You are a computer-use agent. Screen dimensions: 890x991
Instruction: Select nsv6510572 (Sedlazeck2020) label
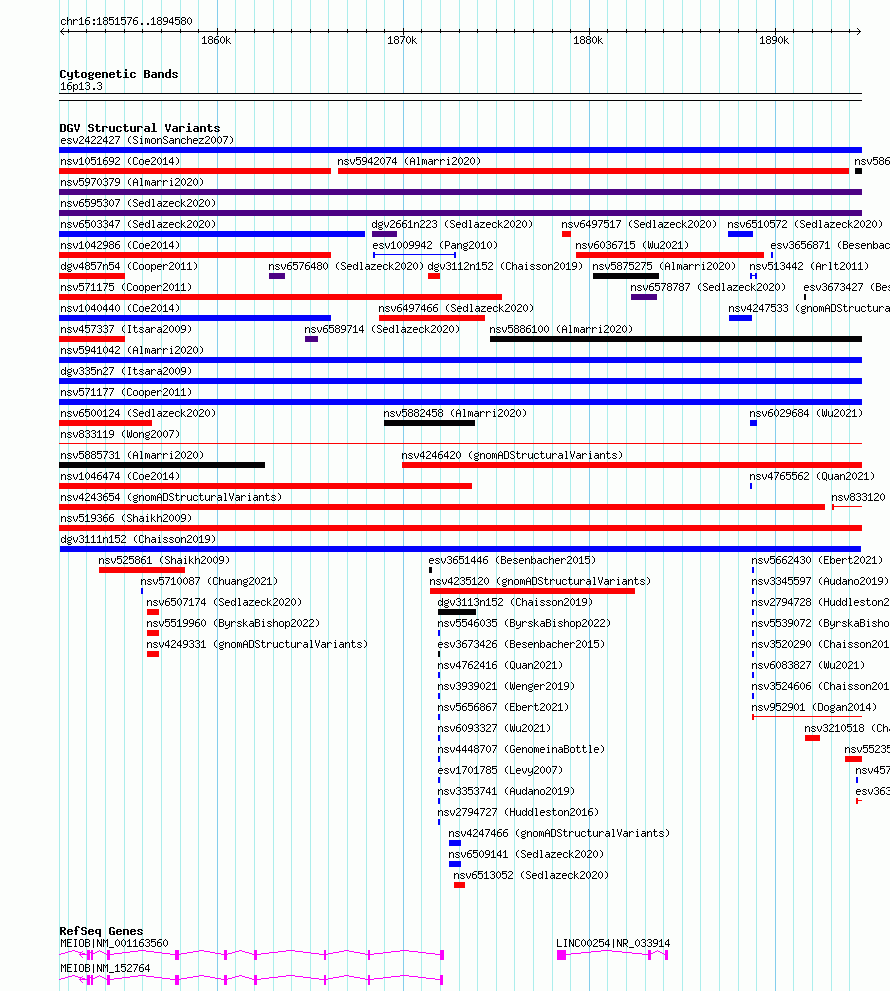[805, 224]
